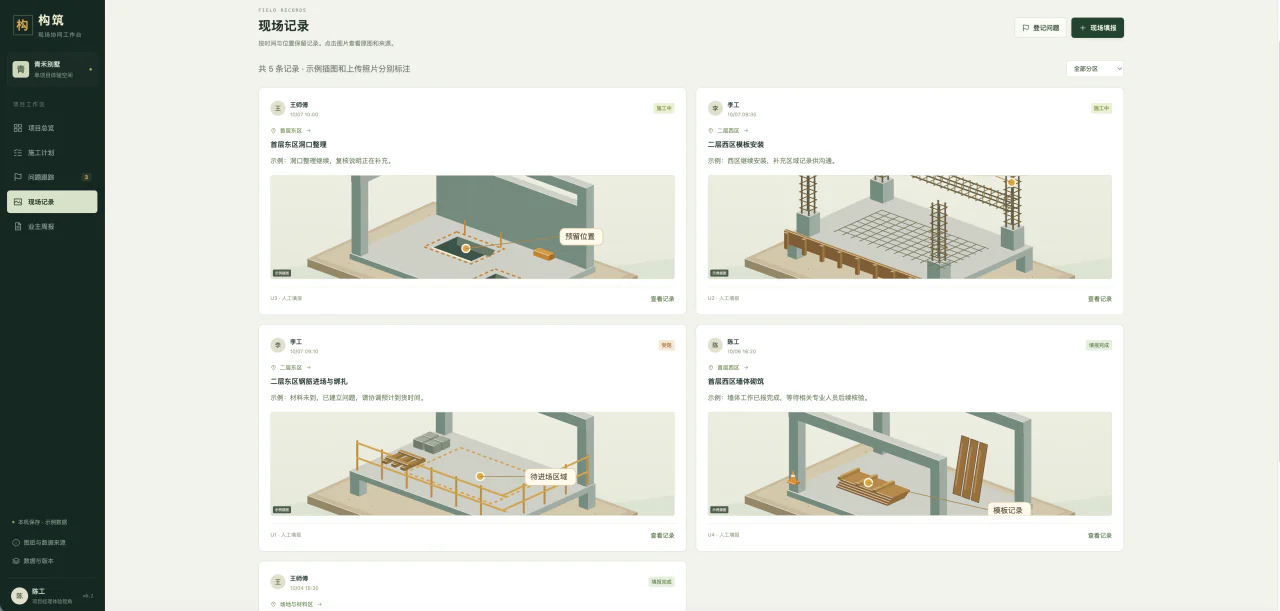
Task: Click the 问题跟踪 count badge
Action: (86, 177)
